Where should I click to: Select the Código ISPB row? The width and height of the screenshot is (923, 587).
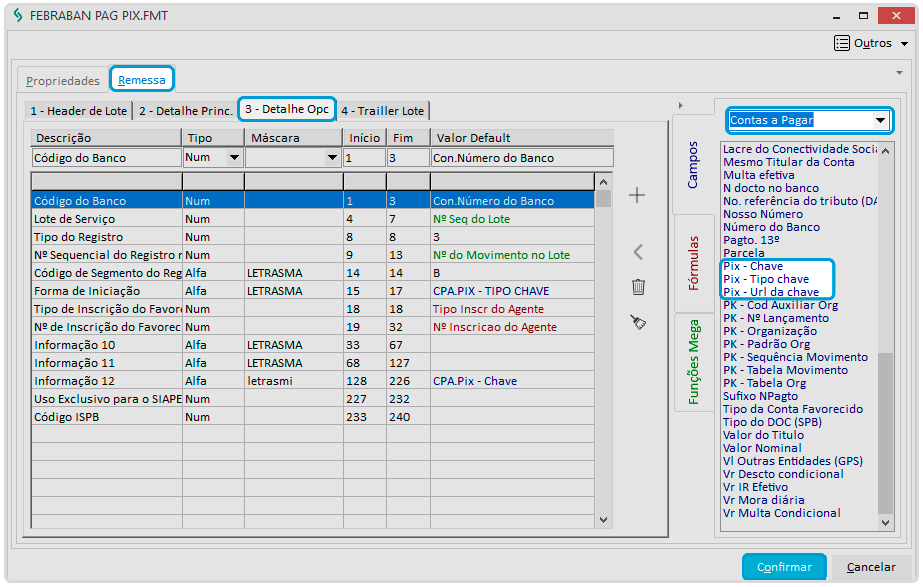[x=313, y=417]
